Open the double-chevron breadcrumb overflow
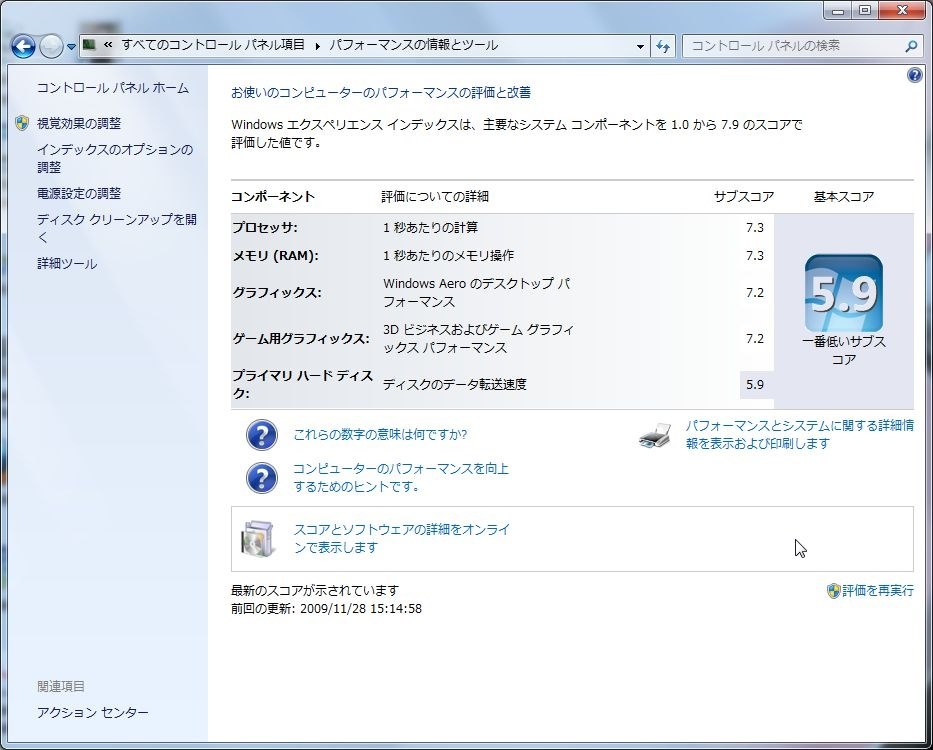933x750 pixels. pos(108,45)
